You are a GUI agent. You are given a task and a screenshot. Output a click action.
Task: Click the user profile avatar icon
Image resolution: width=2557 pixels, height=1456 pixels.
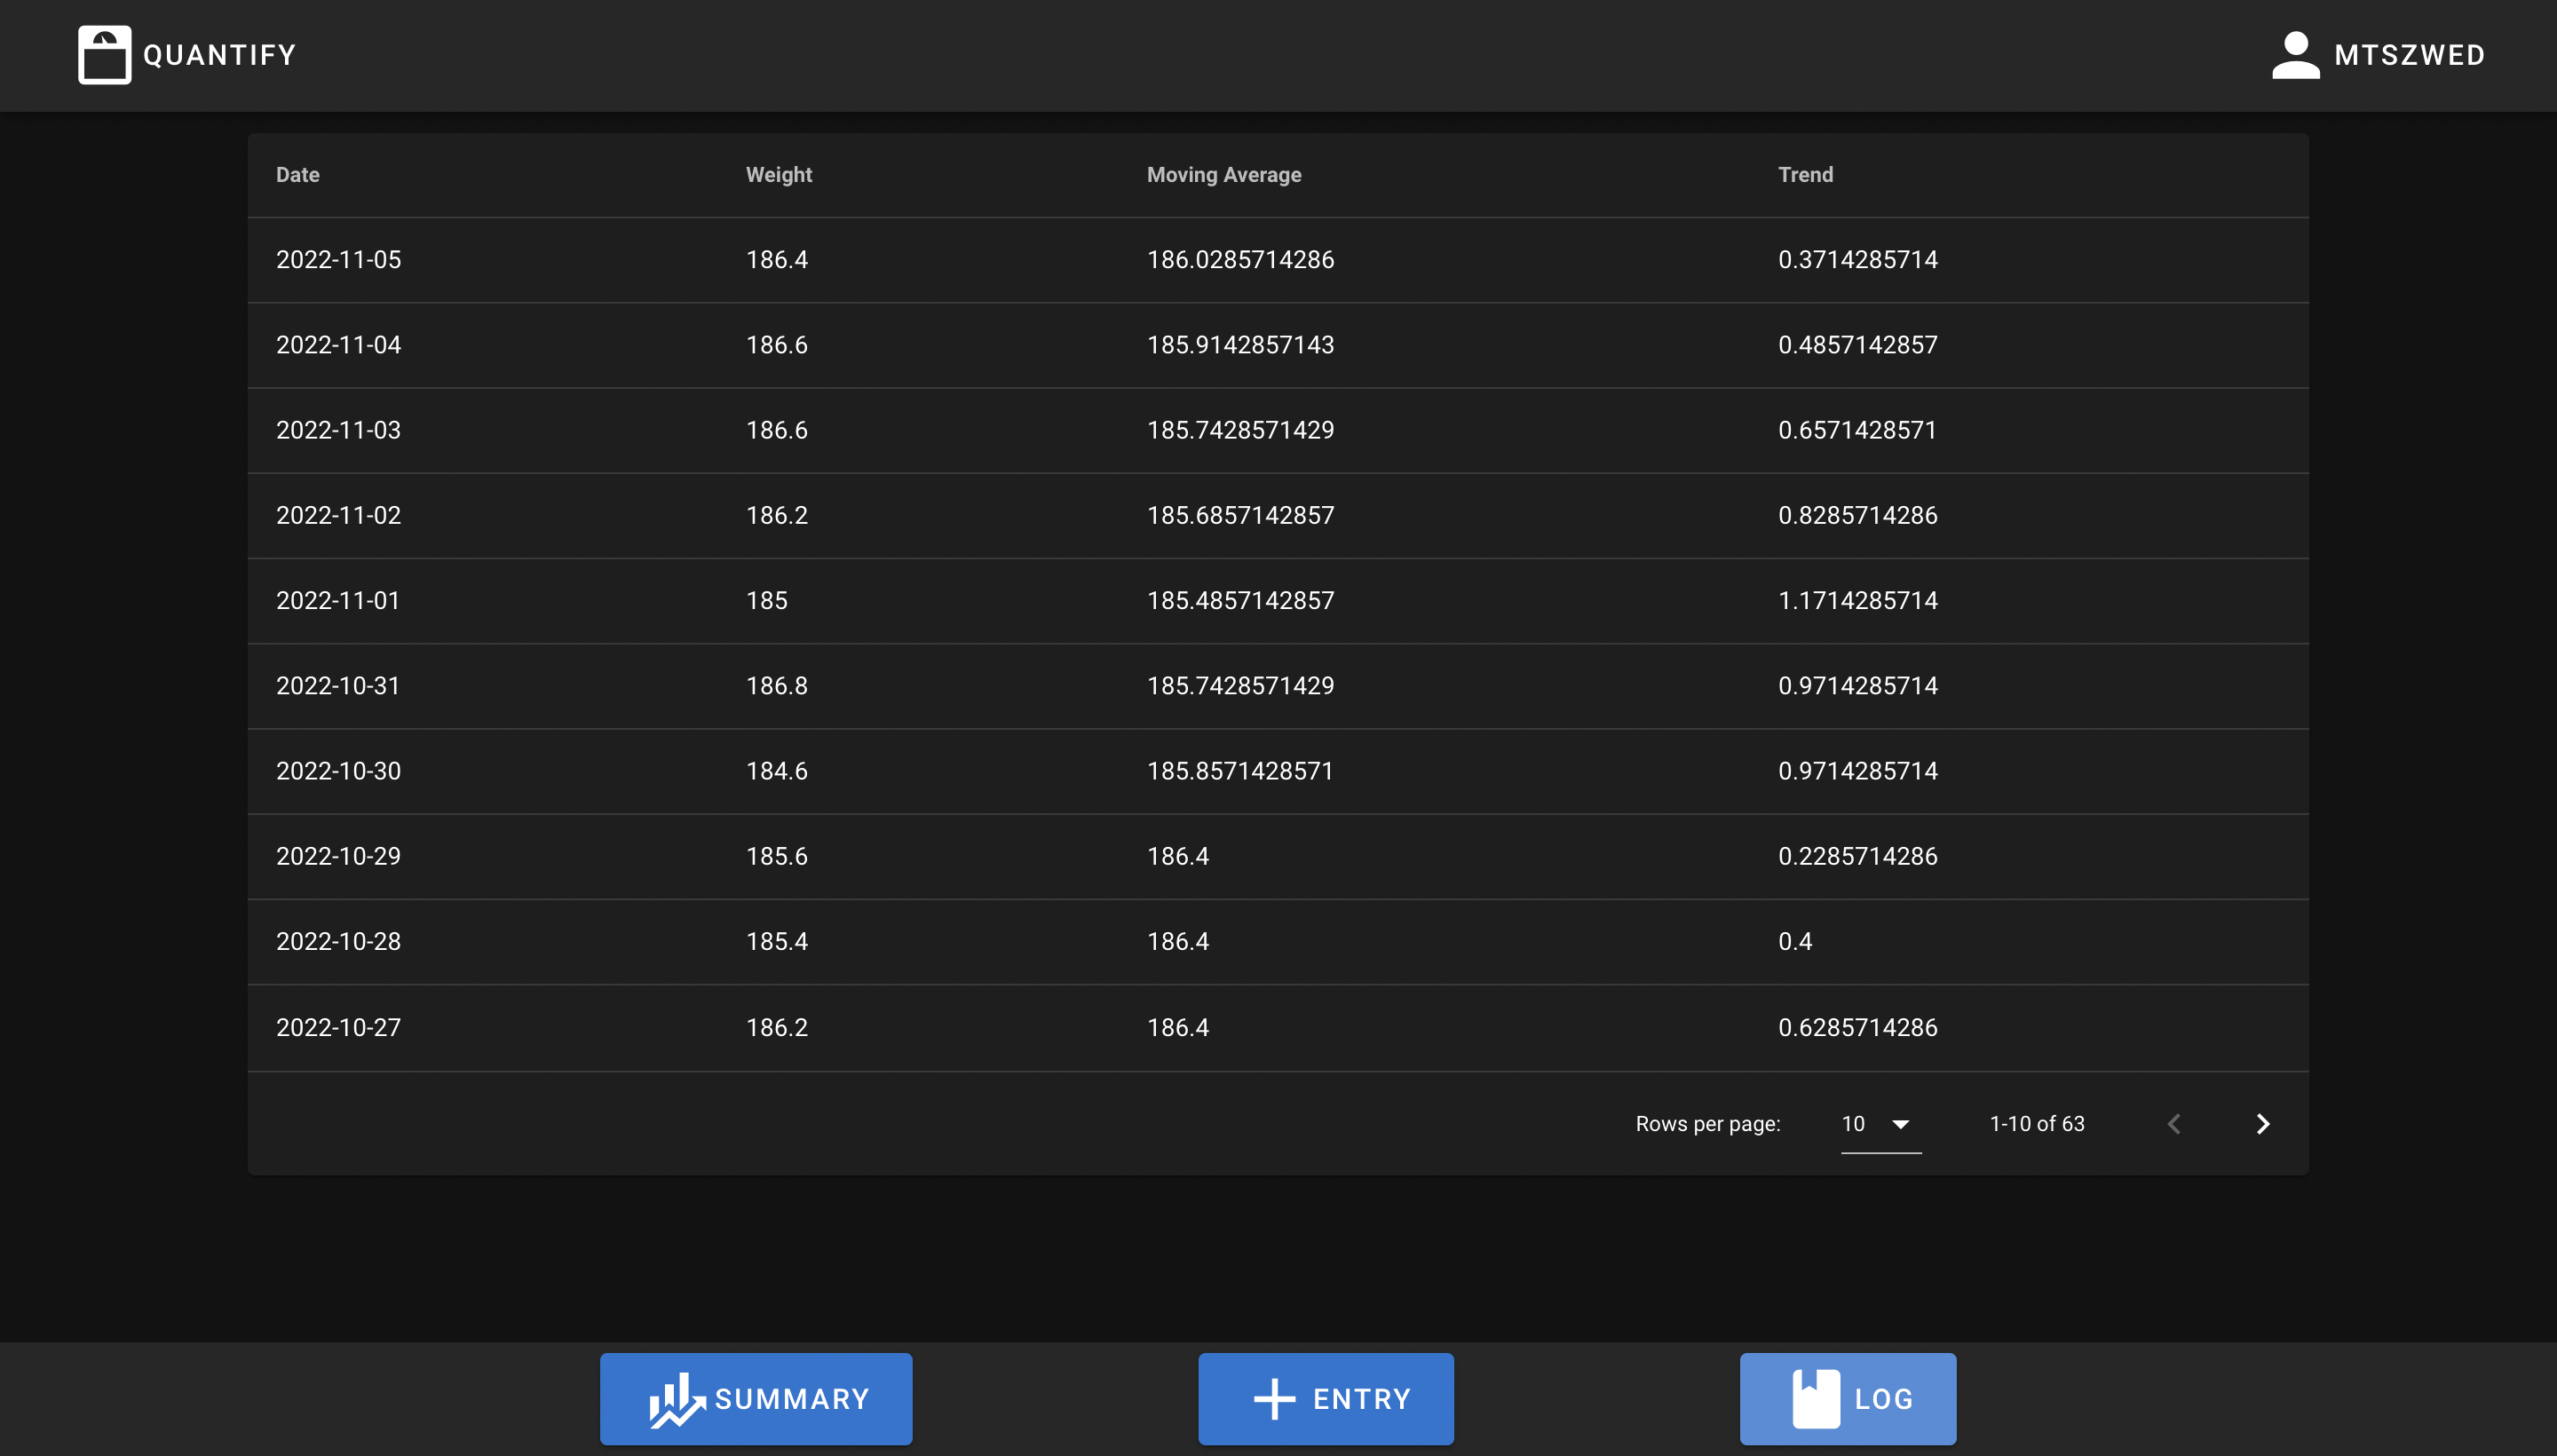click(x=2295, y=55)
